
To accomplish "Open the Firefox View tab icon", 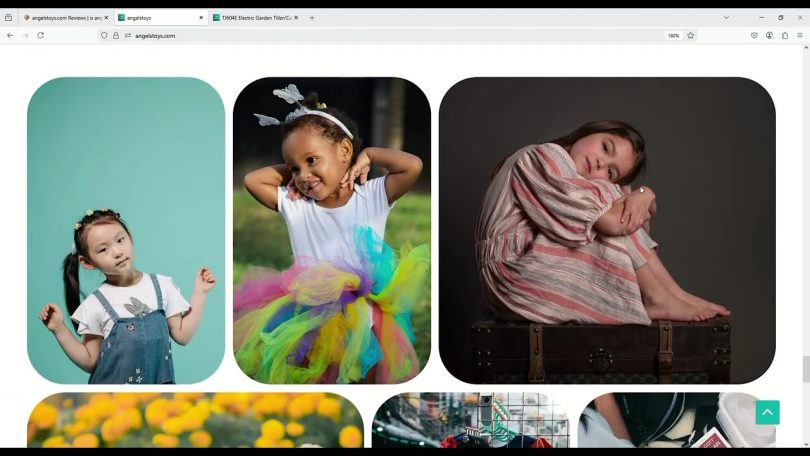I will click(8, 18).
